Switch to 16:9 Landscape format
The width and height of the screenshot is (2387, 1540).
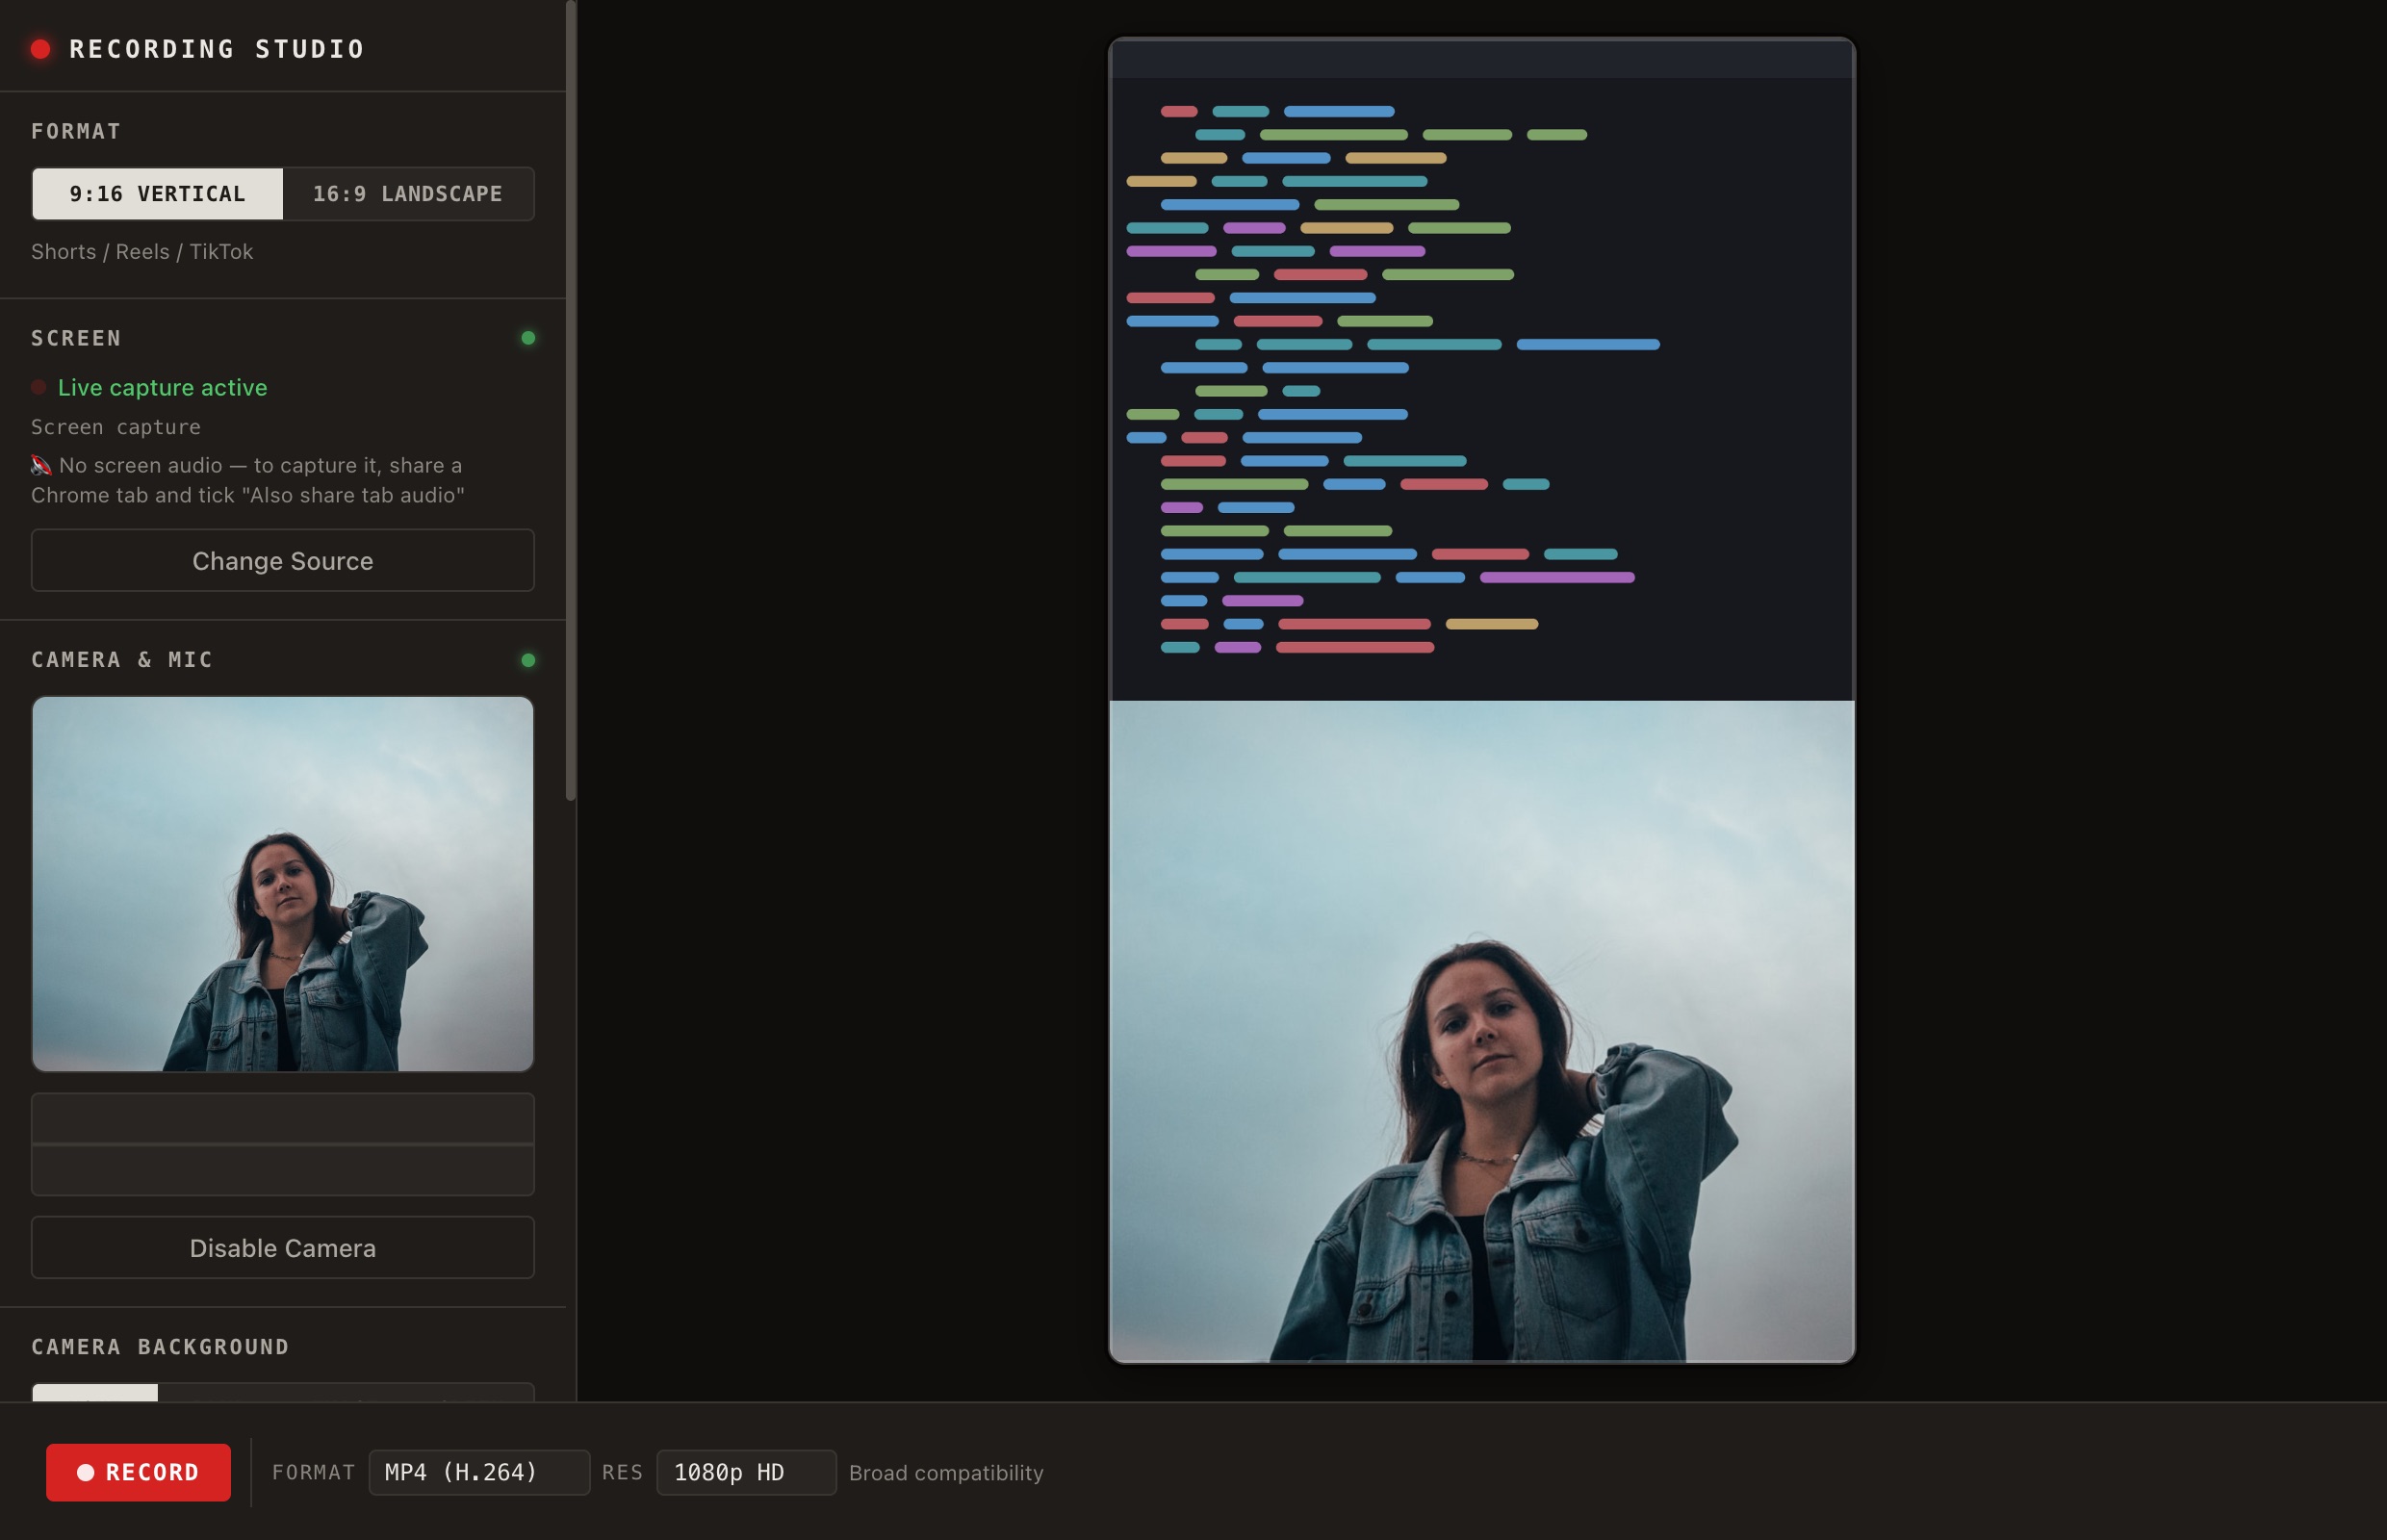pos(408,194)
